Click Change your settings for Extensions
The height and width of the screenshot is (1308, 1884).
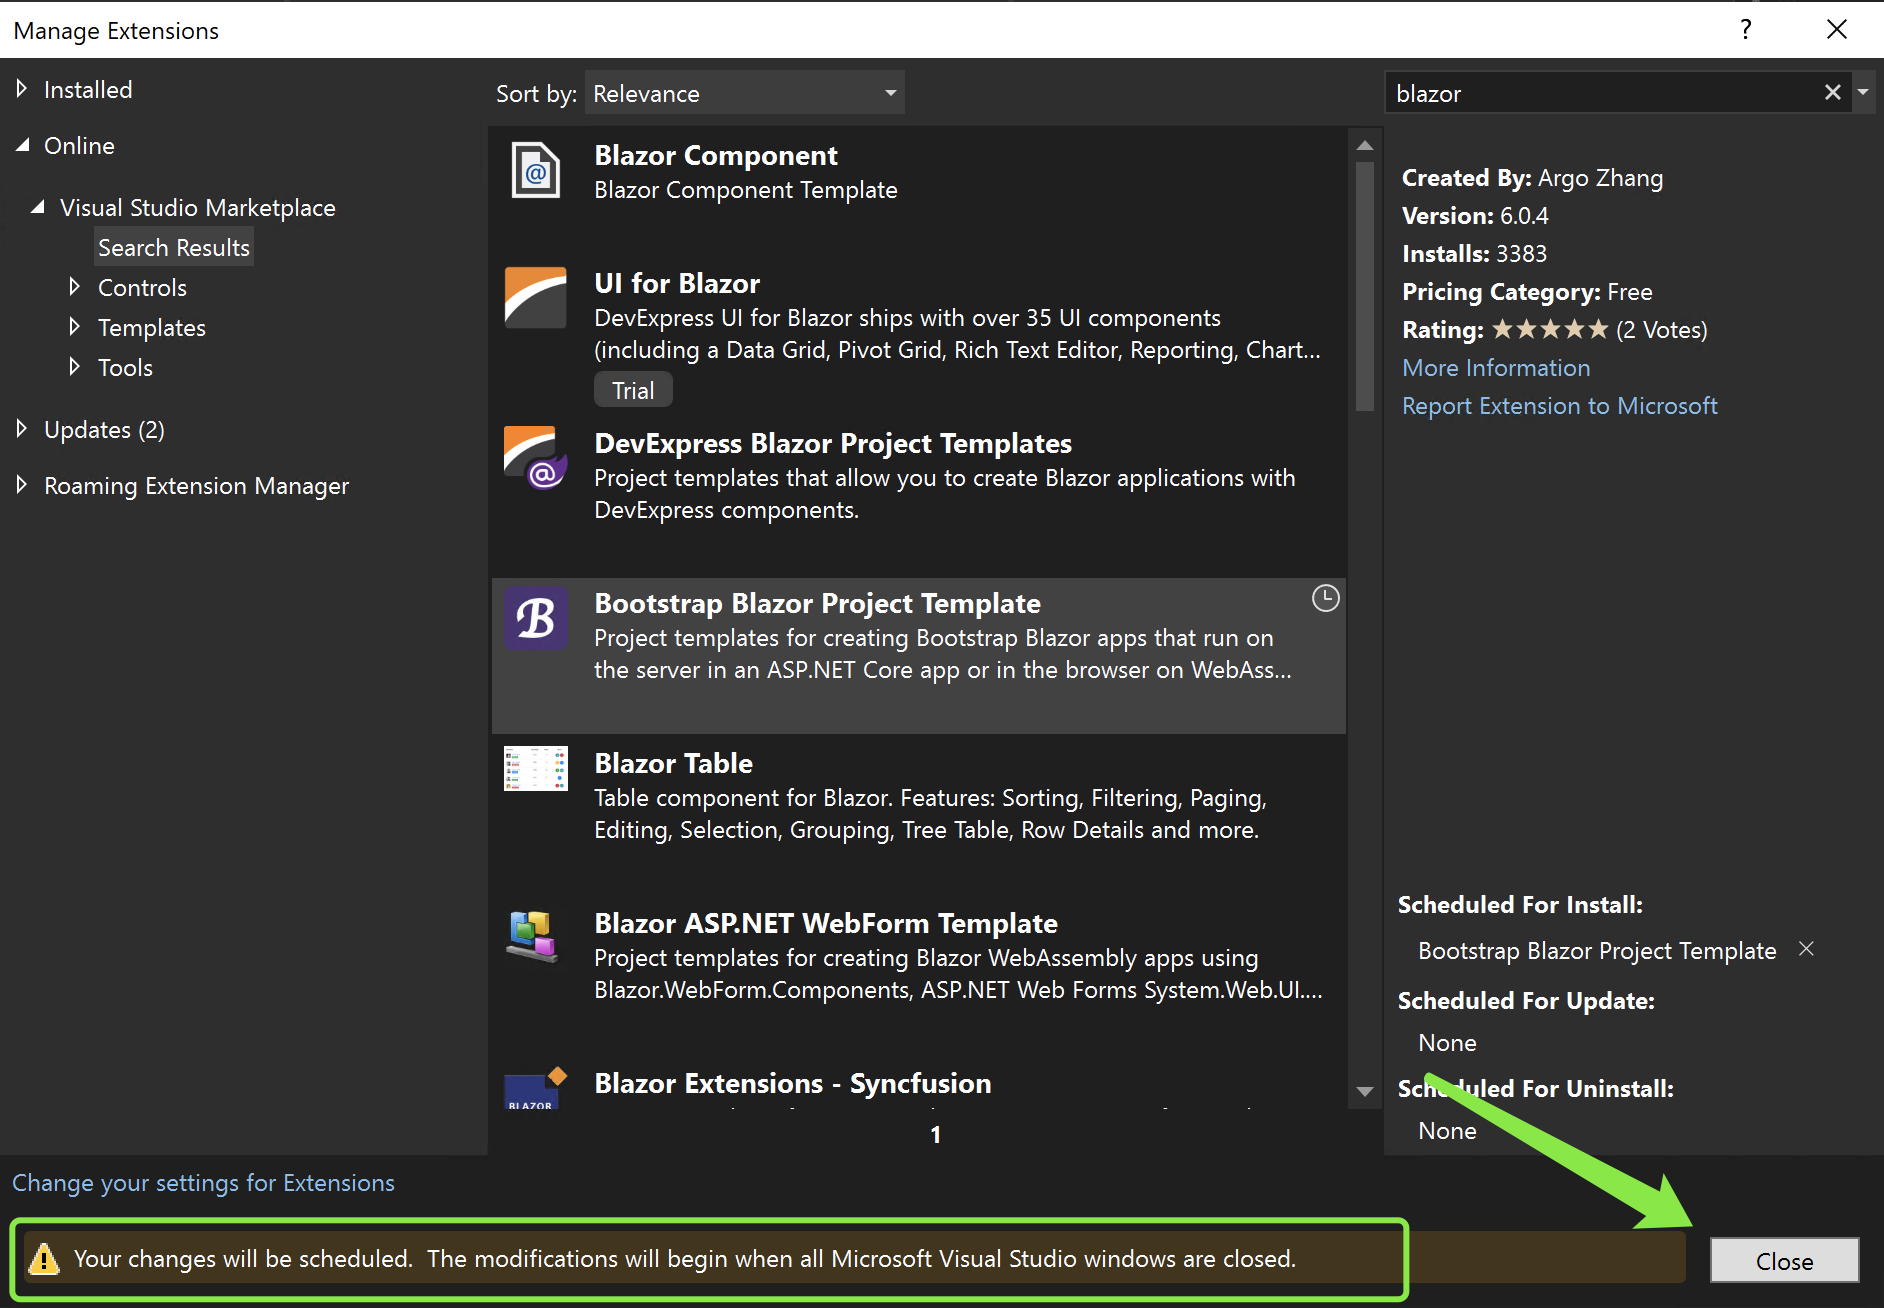pos(203,1182)
